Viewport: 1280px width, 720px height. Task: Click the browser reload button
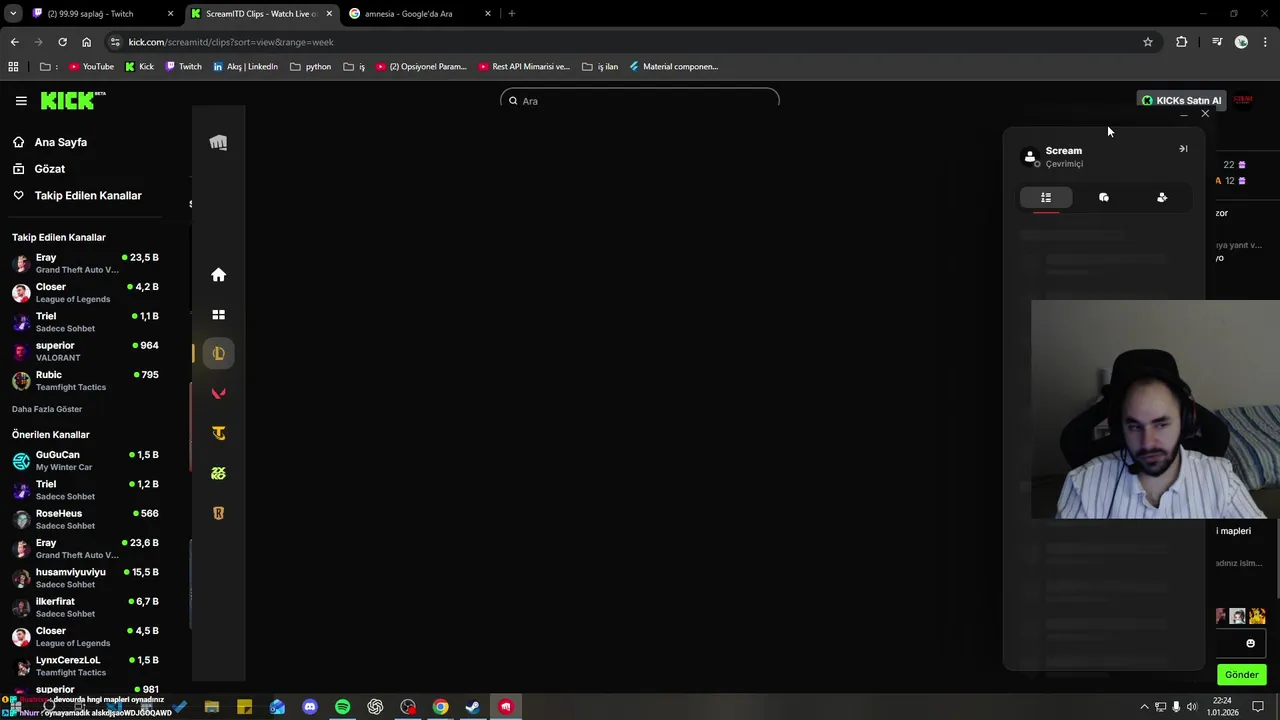[x=62, y=42]
